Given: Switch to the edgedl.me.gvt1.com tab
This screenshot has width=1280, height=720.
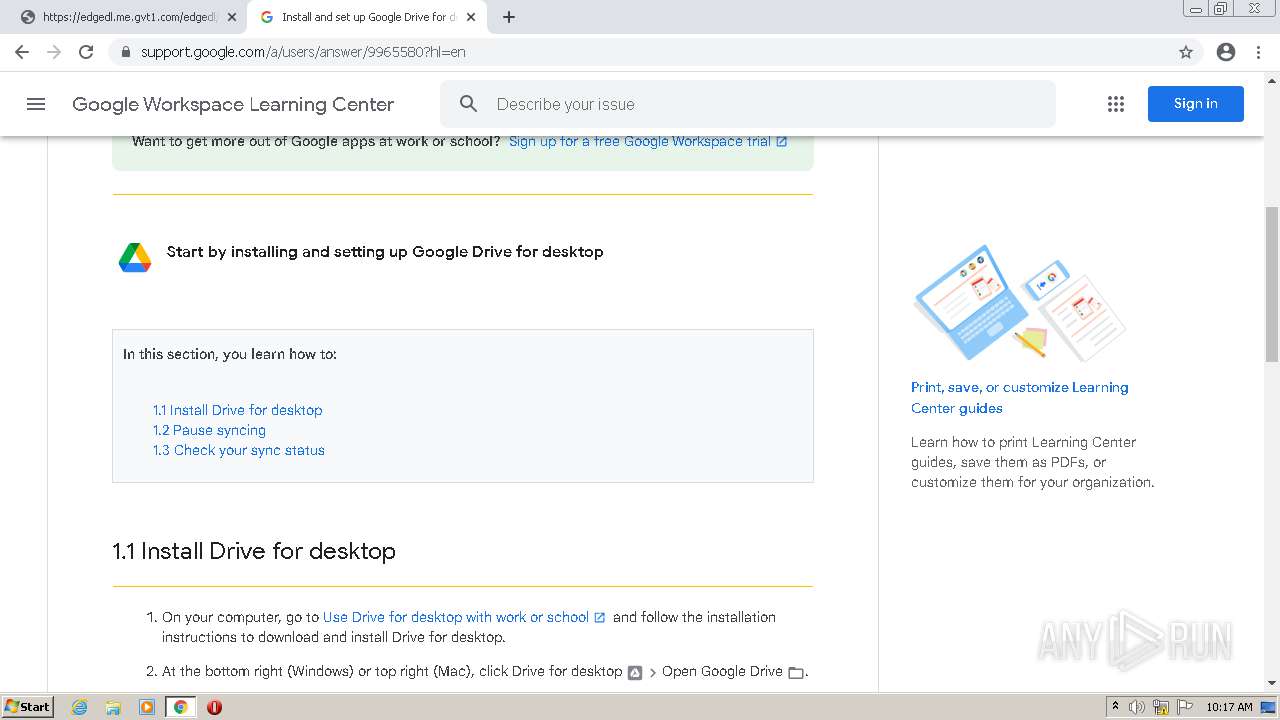Looking at the screenshot, I should 128,17.
